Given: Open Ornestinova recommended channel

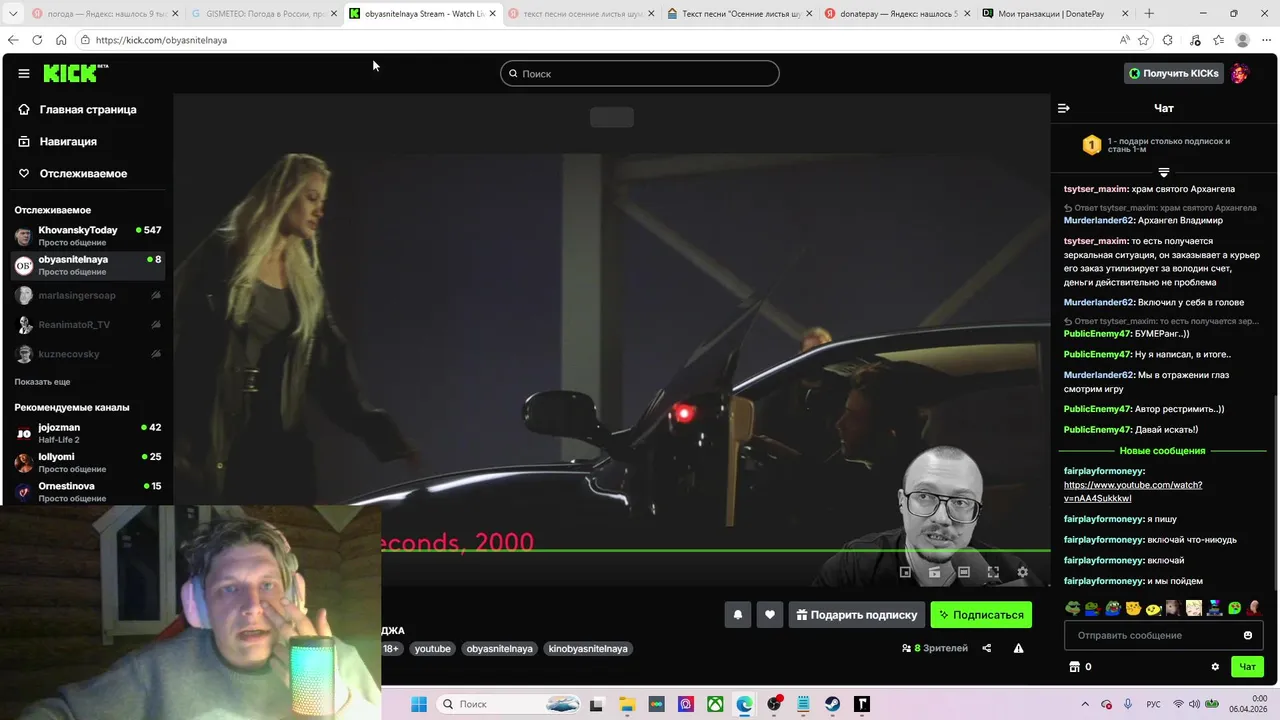Looking at the screenshot, I should click(x=88, y=491).
